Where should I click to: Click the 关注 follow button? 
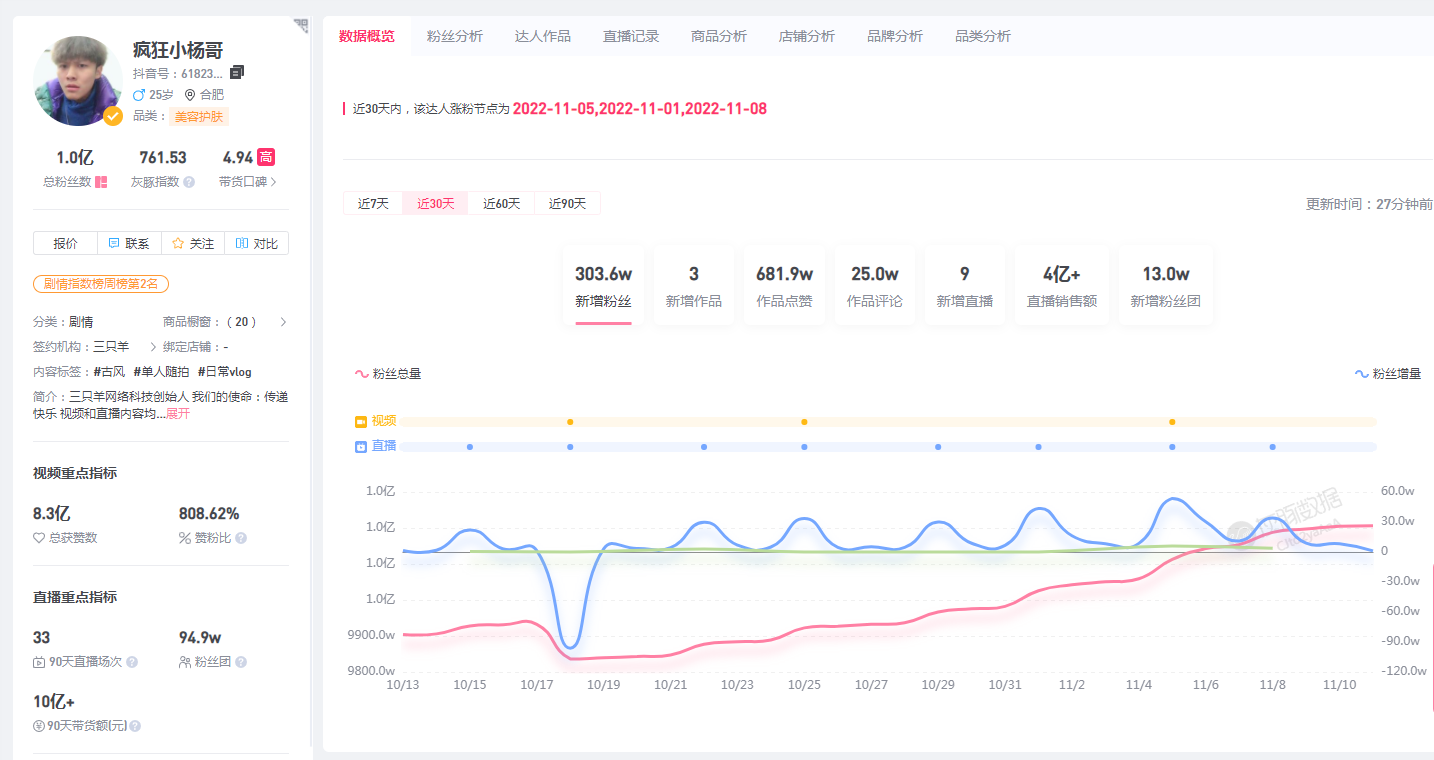(193, 243)
